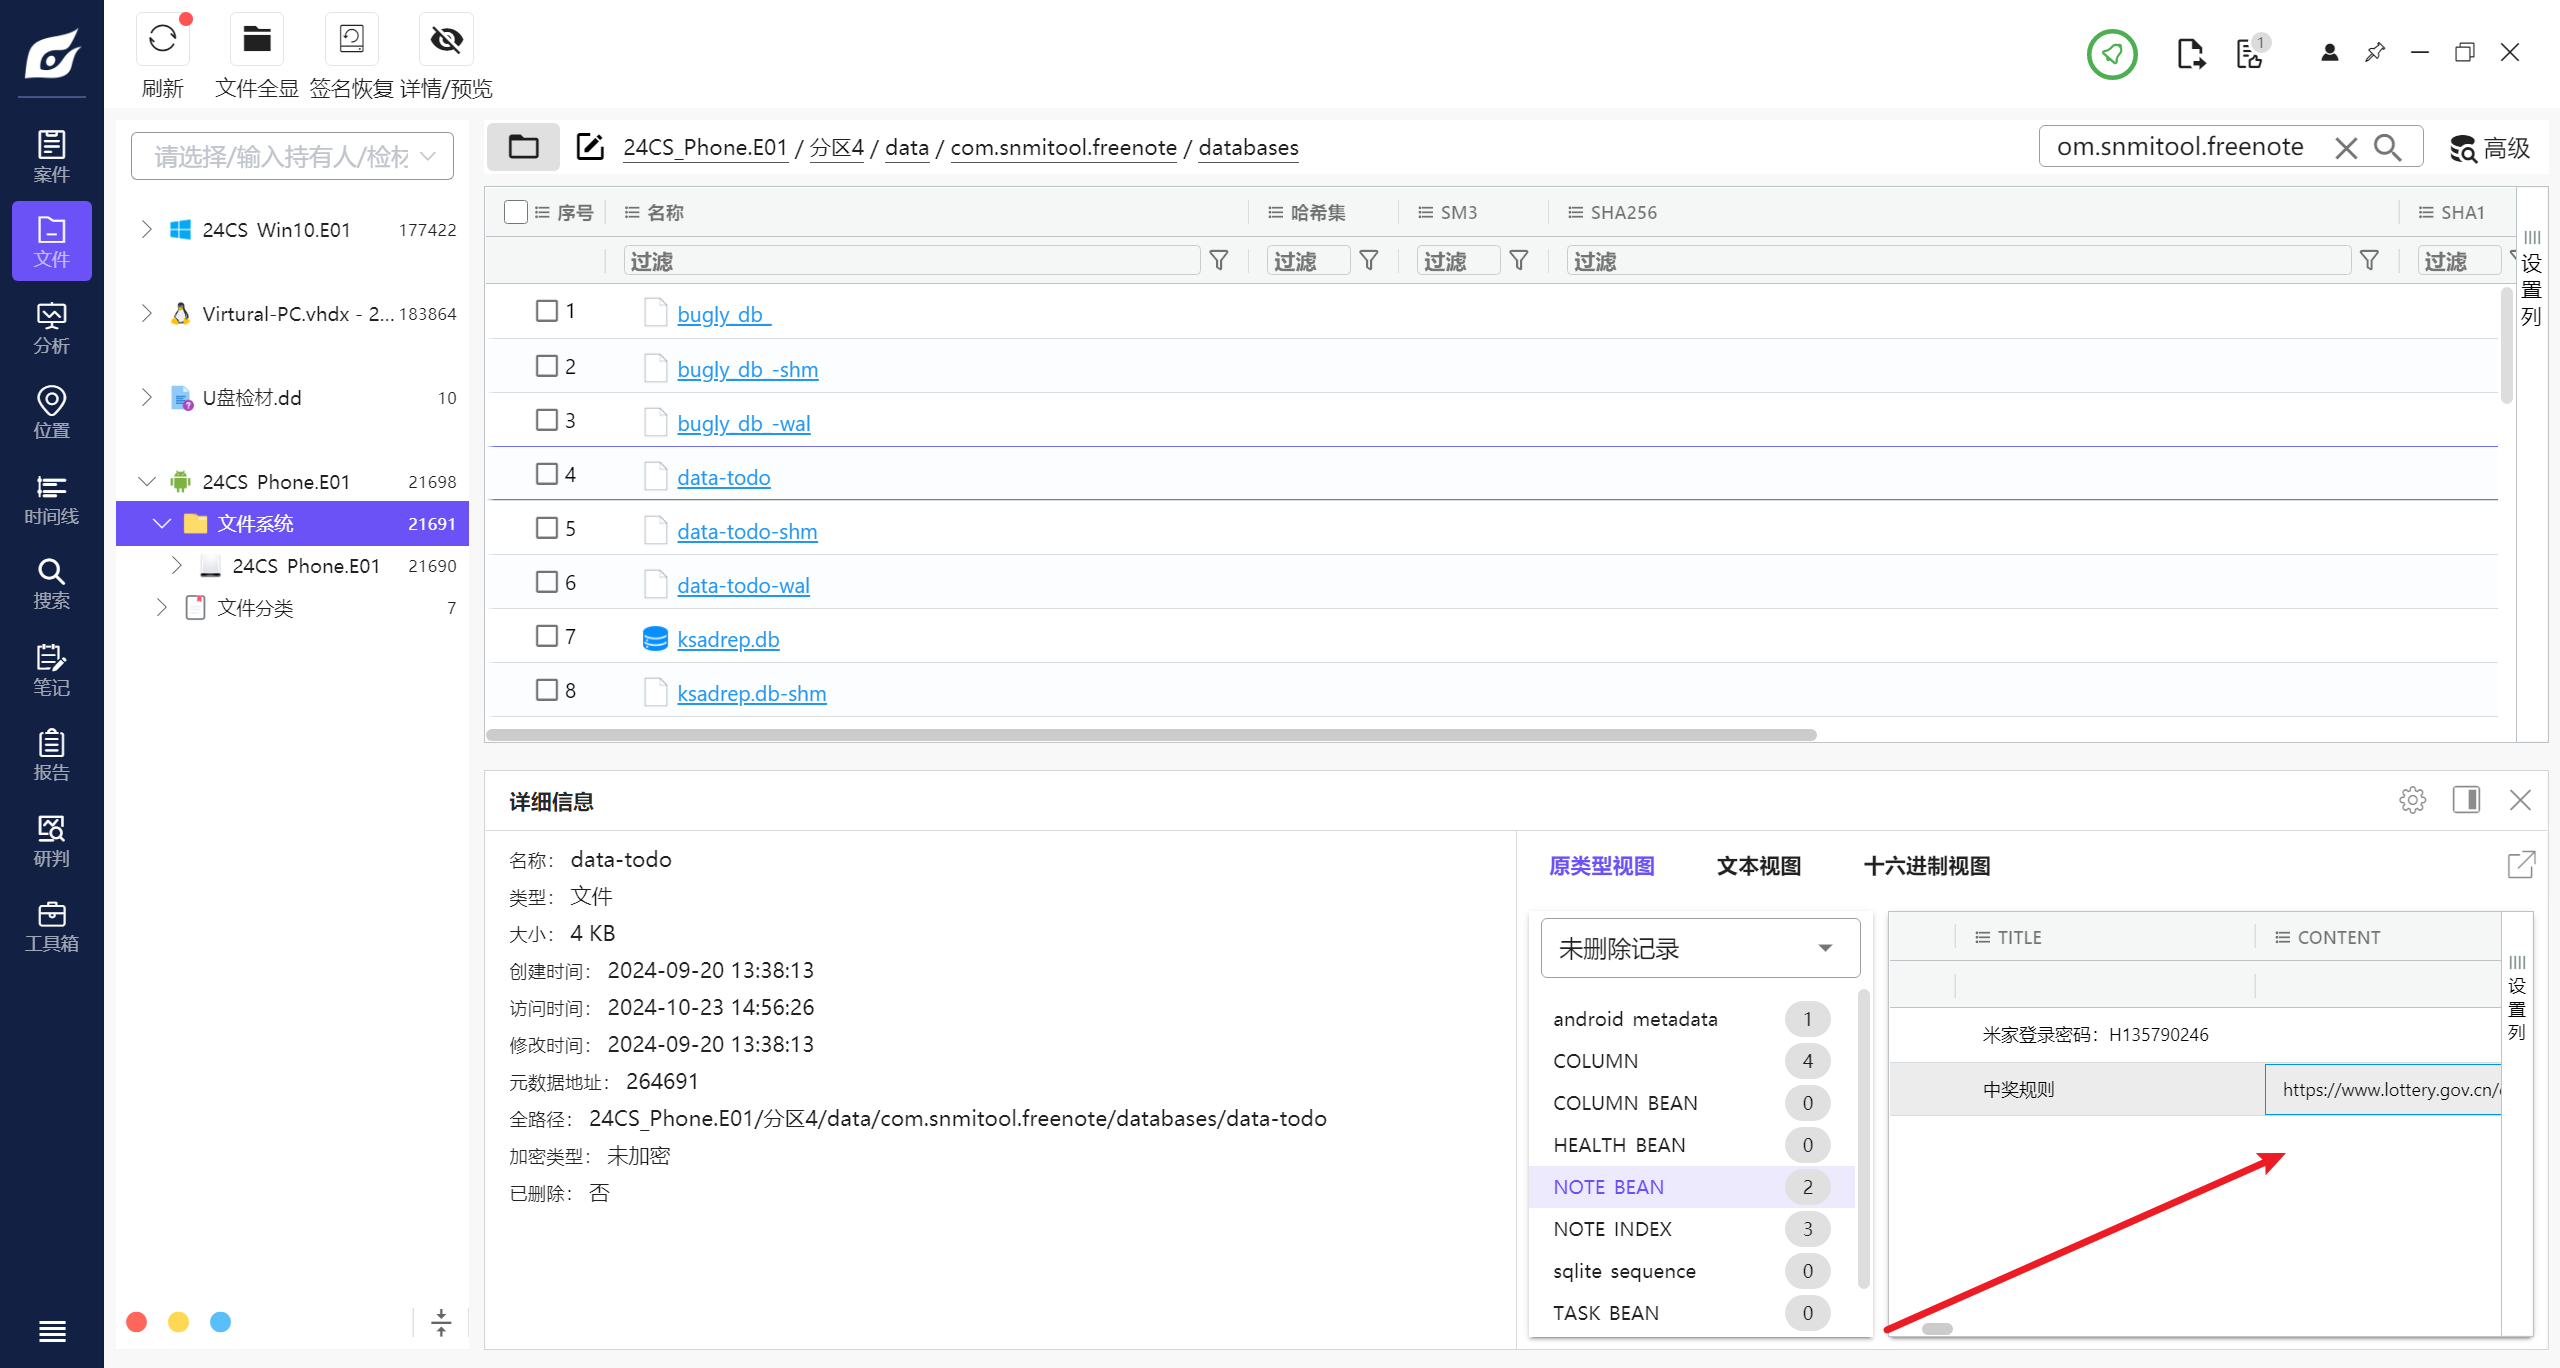The image size is (2560, 1368).
Task: Click the 高级 advanced search button
Action: click(2490, 148)
